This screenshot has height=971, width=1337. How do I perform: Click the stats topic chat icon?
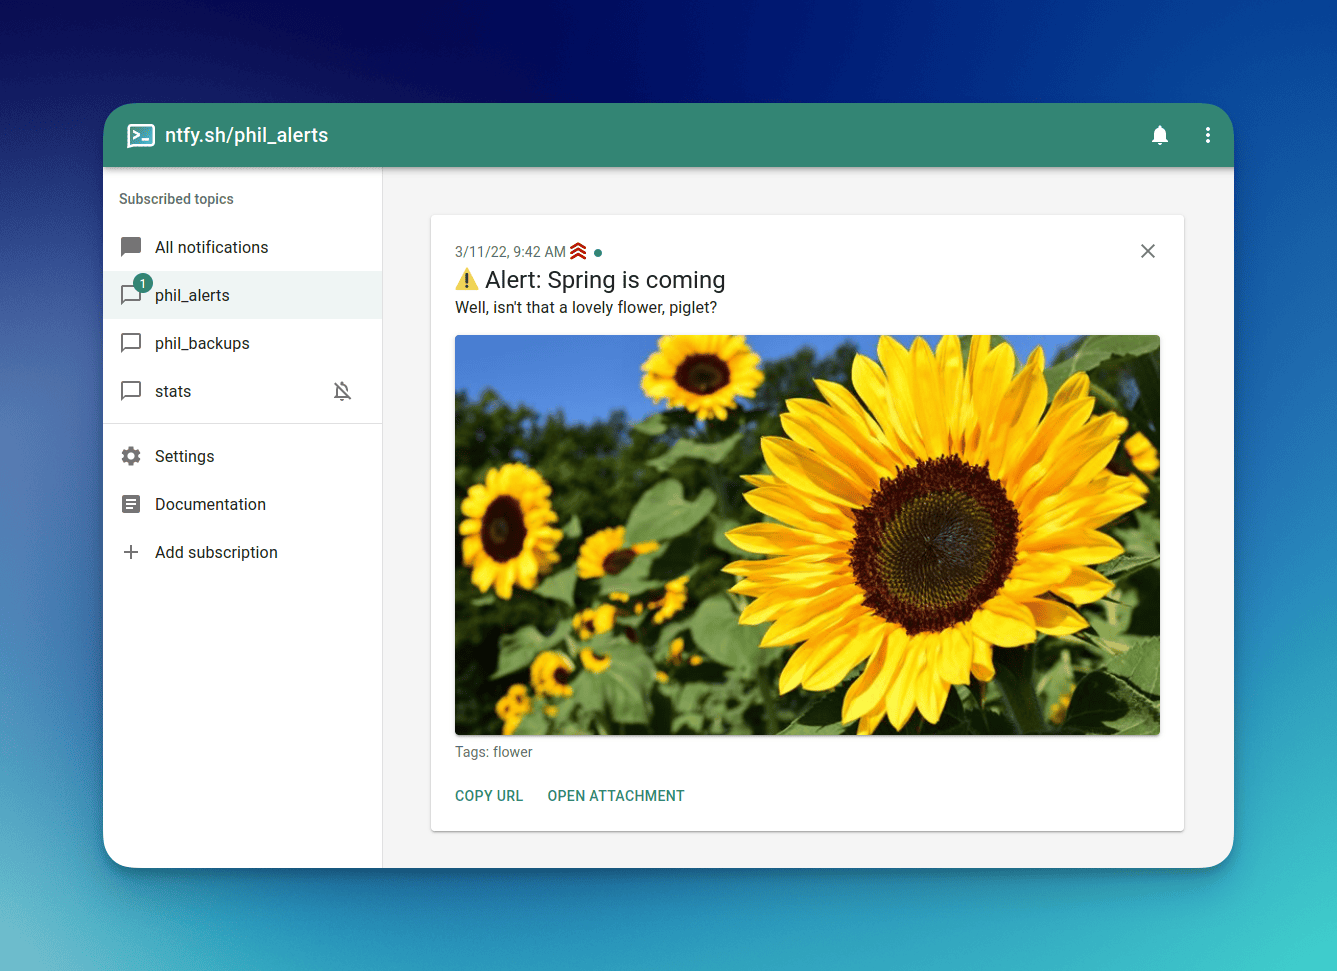[x=131, y=391]
